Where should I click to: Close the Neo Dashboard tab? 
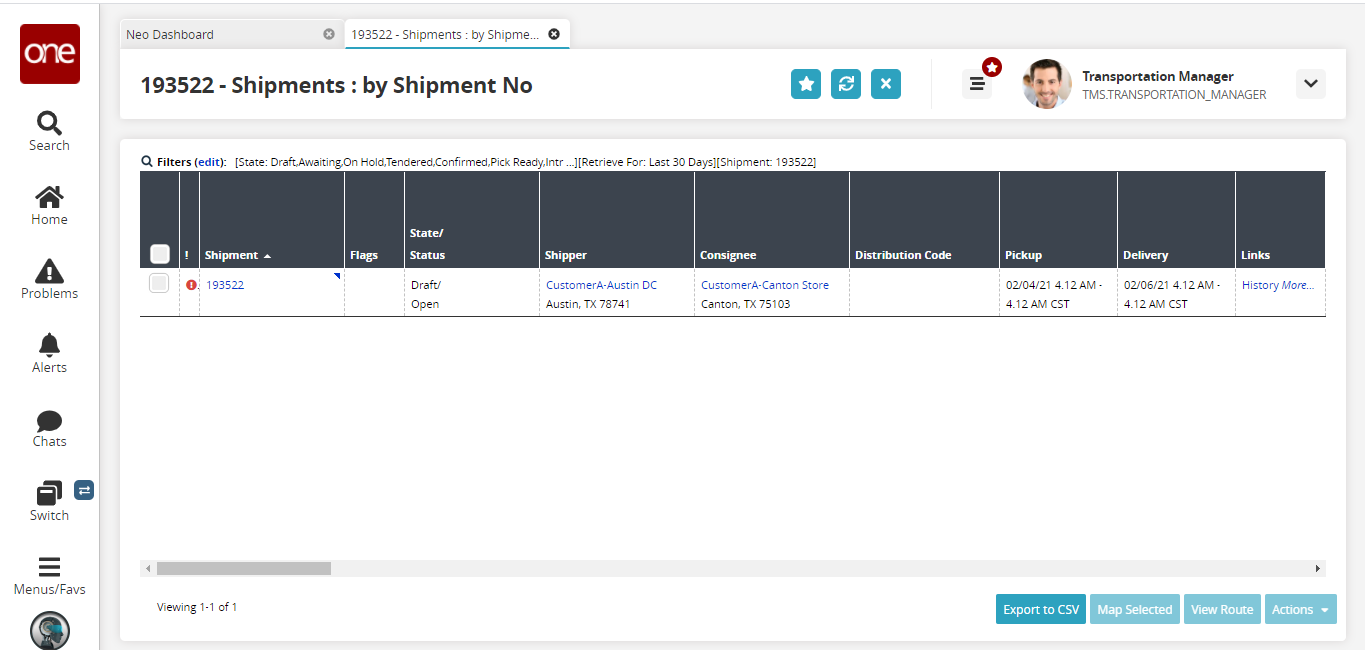(329, 34)
